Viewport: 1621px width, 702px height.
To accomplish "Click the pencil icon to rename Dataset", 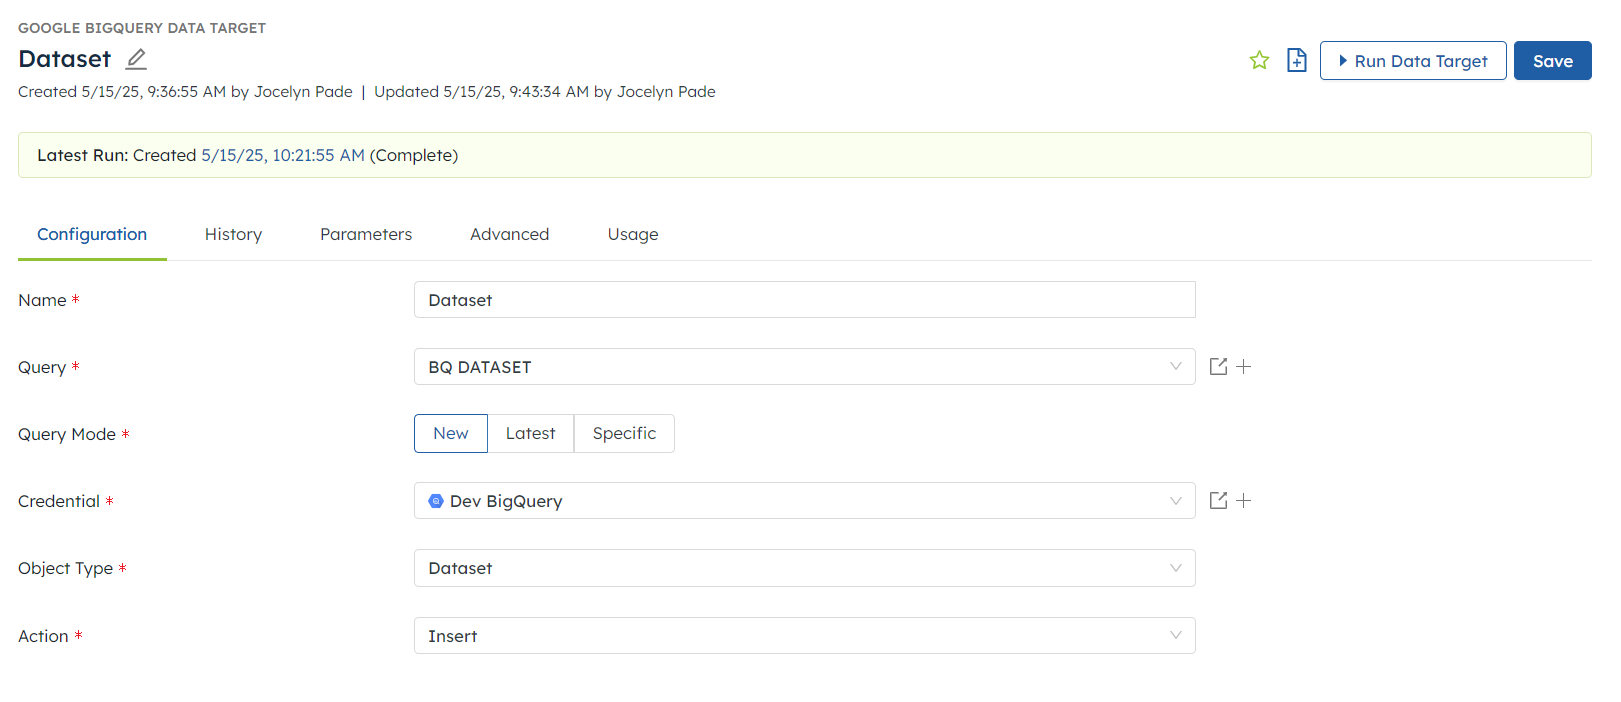I will (136, 59).
